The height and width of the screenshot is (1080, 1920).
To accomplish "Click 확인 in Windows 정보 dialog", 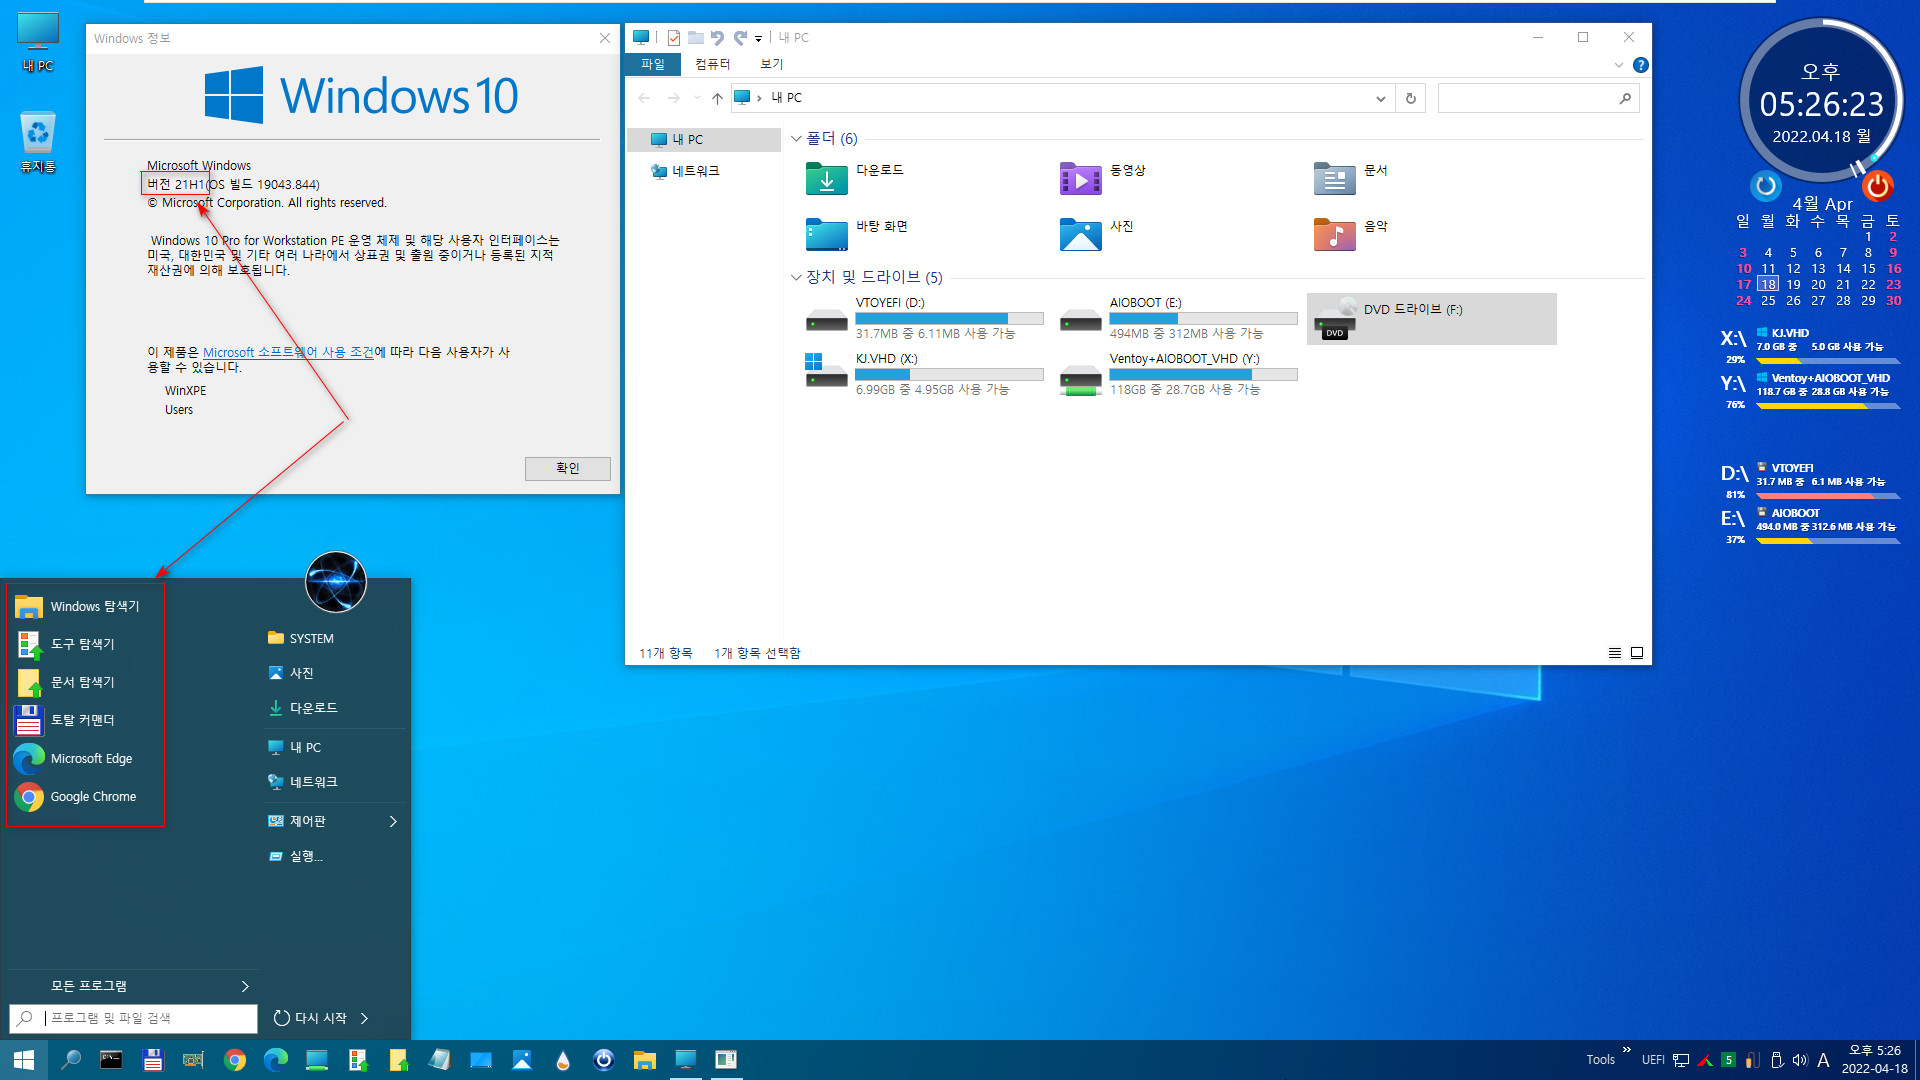I will (567, 468).
